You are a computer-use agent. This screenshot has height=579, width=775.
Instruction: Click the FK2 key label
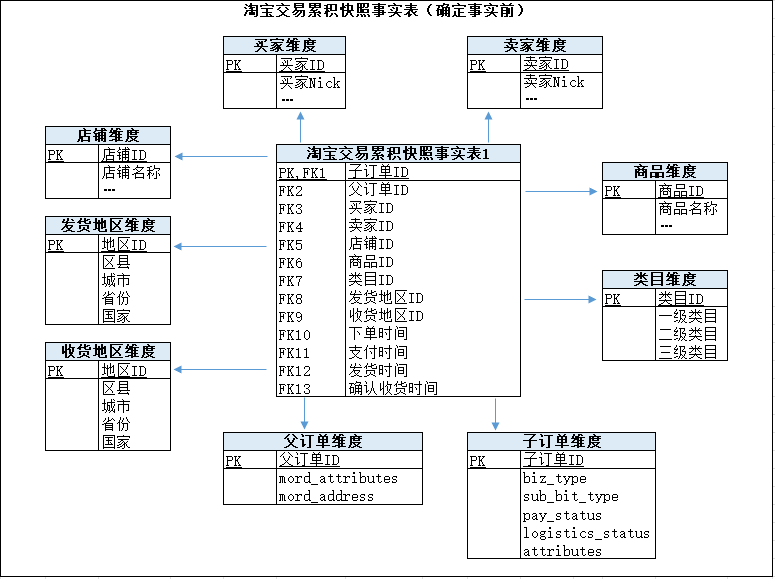tap(291, 191)
